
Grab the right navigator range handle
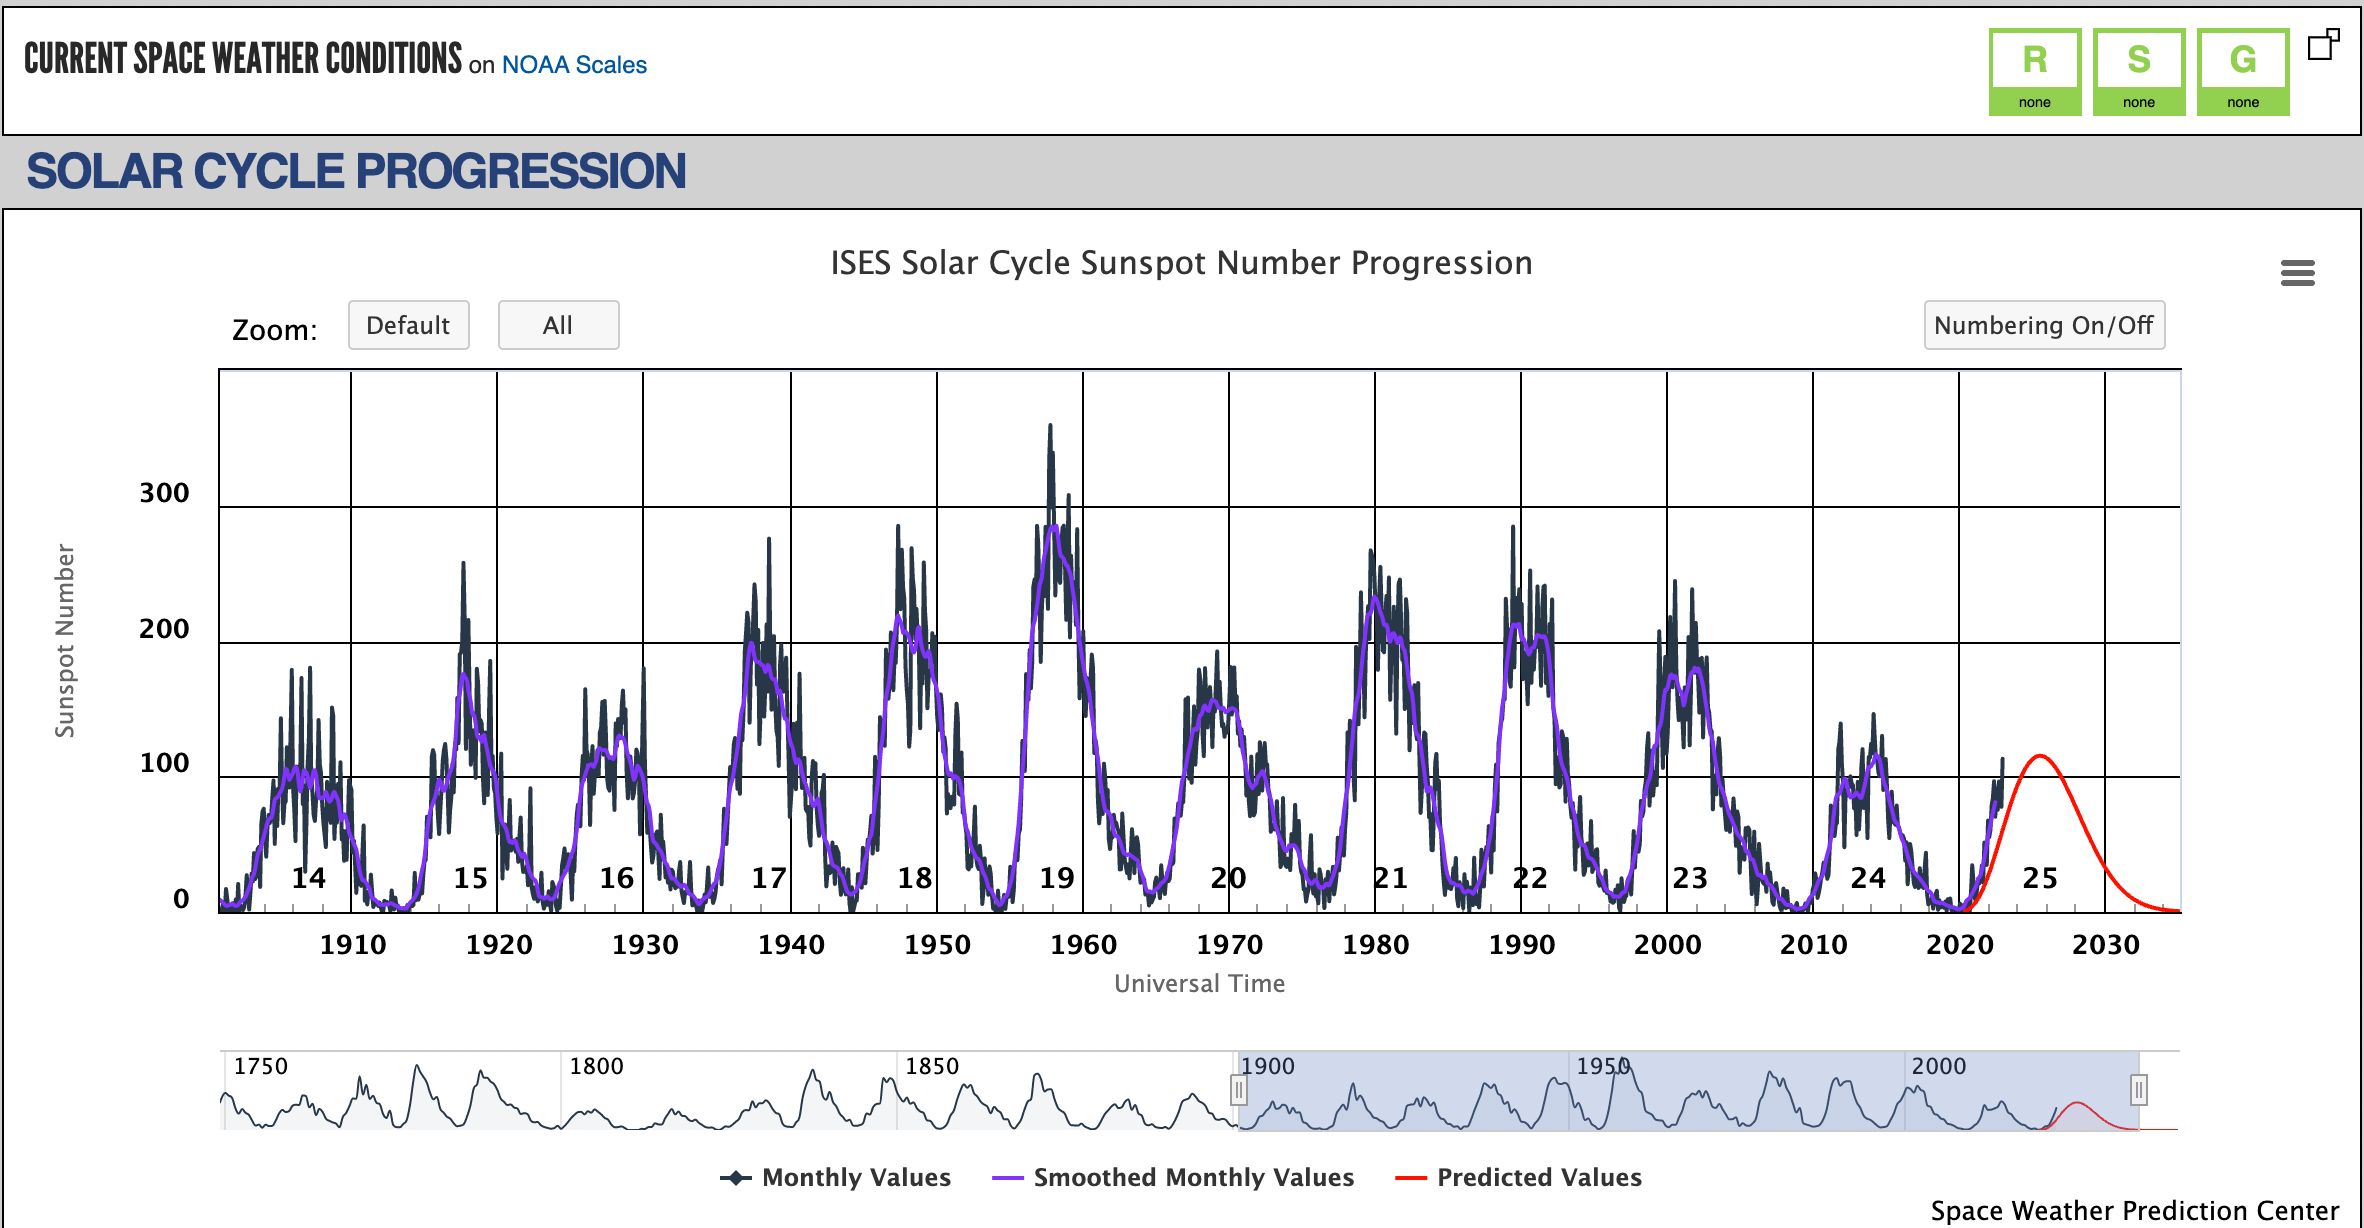tap(2138, 1089)
